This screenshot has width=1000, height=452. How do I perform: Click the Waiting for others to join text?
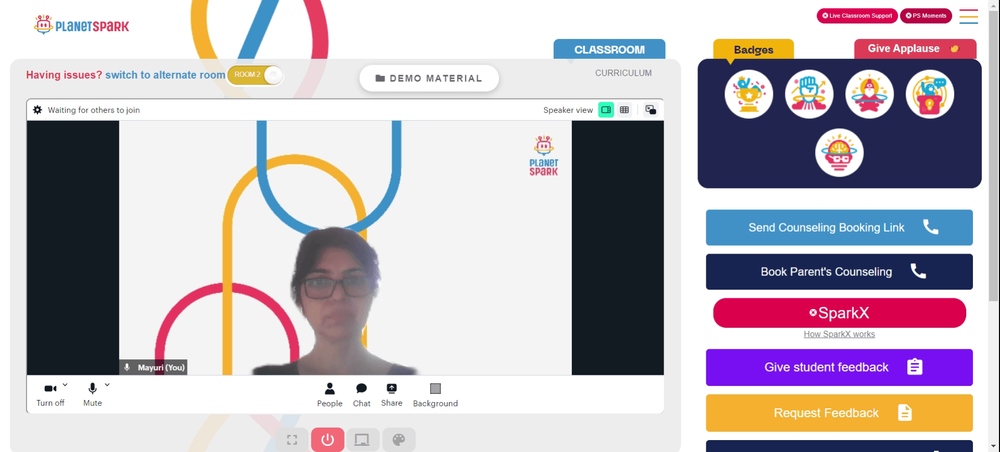pyautogui.click(x=94, y=110)
